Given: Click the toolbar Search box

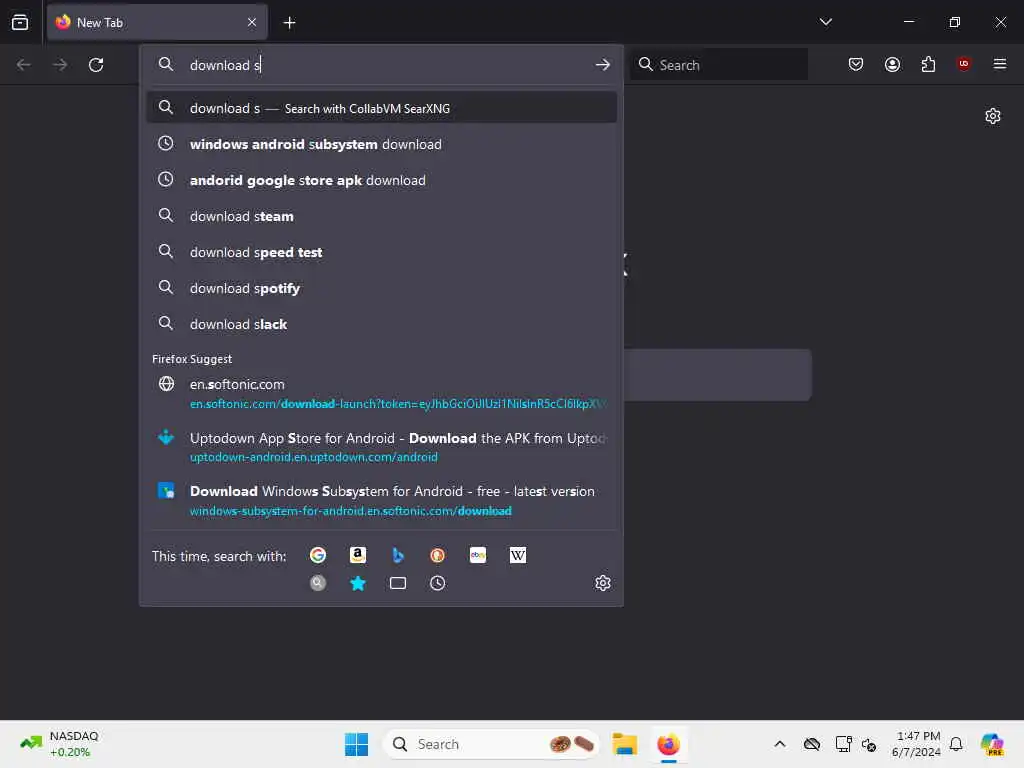Looking at the screenshot, I should tap(718, 65).
